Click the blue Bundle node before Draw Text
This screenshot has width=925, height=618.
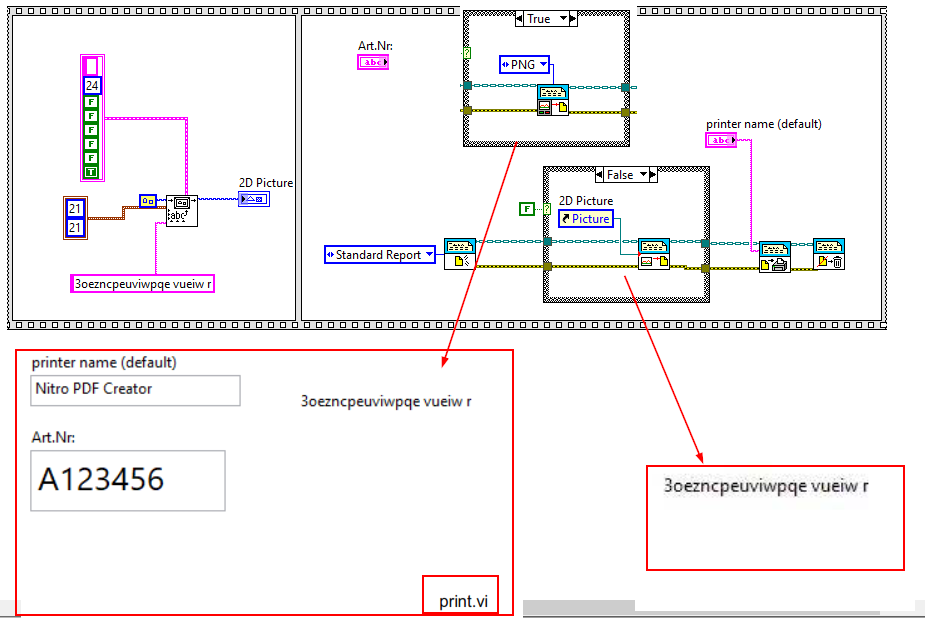[x=148, y=201]
